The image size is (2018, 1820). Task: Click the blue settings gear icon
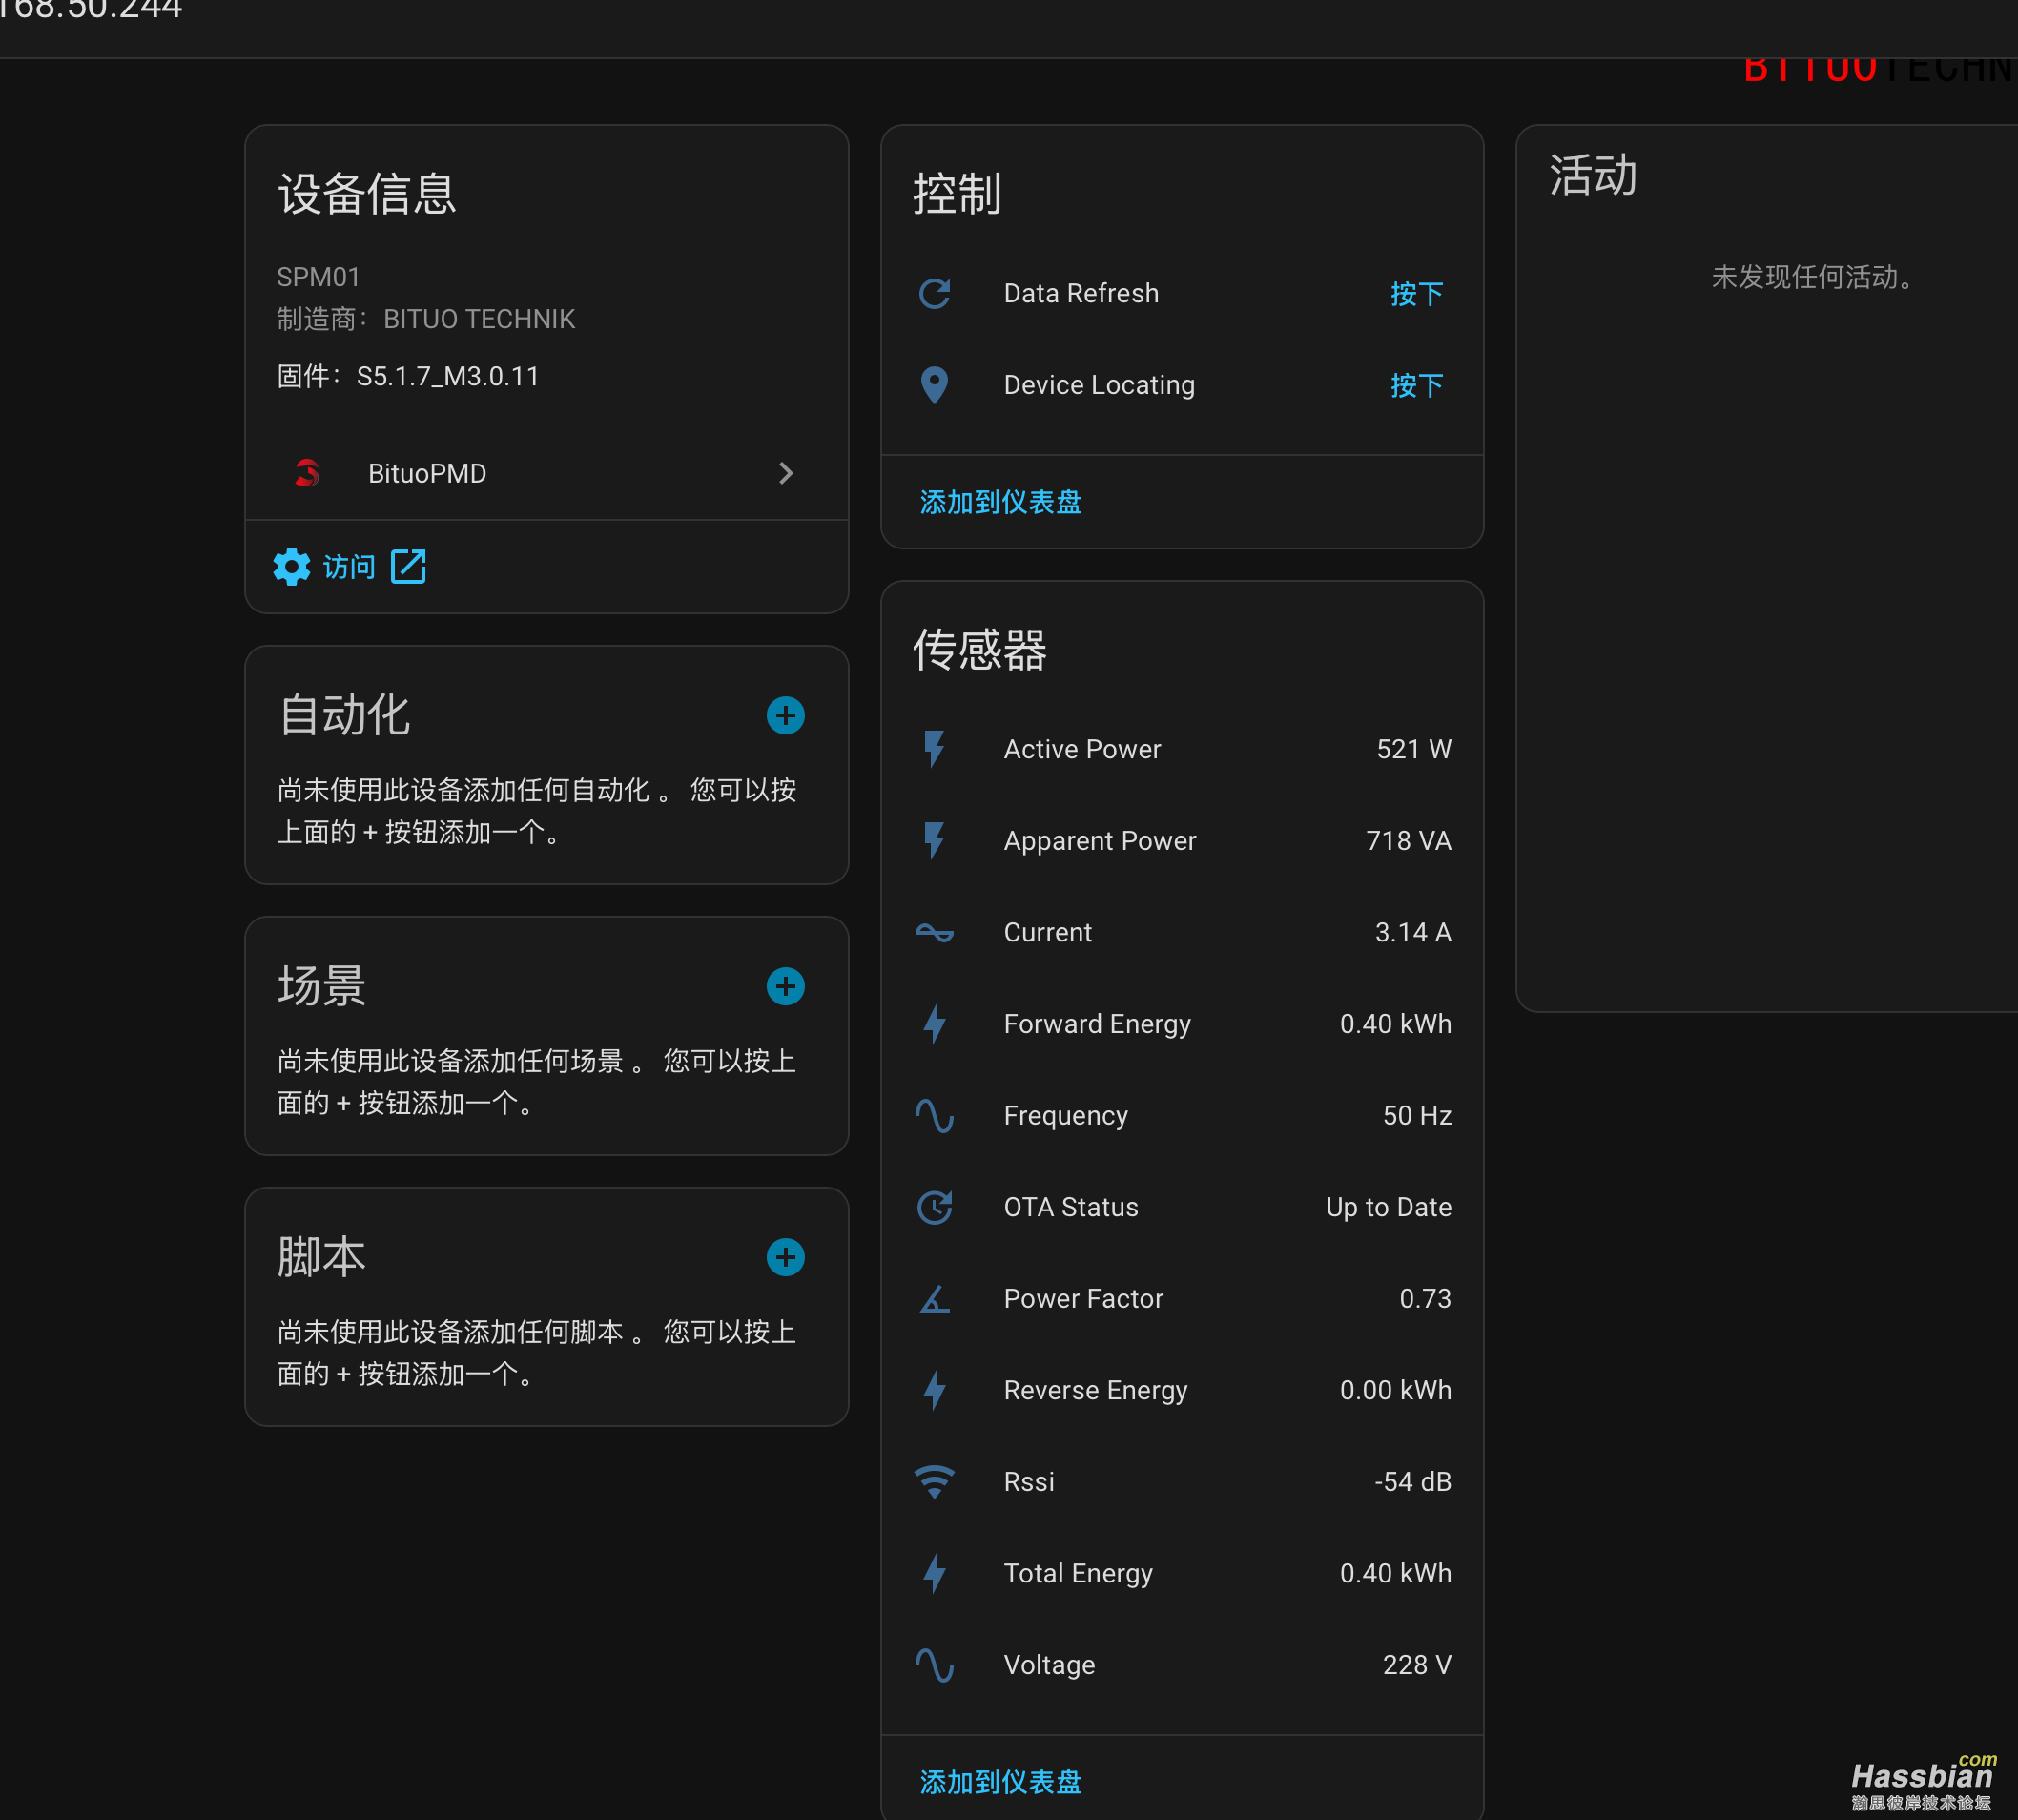coord(291,567)
